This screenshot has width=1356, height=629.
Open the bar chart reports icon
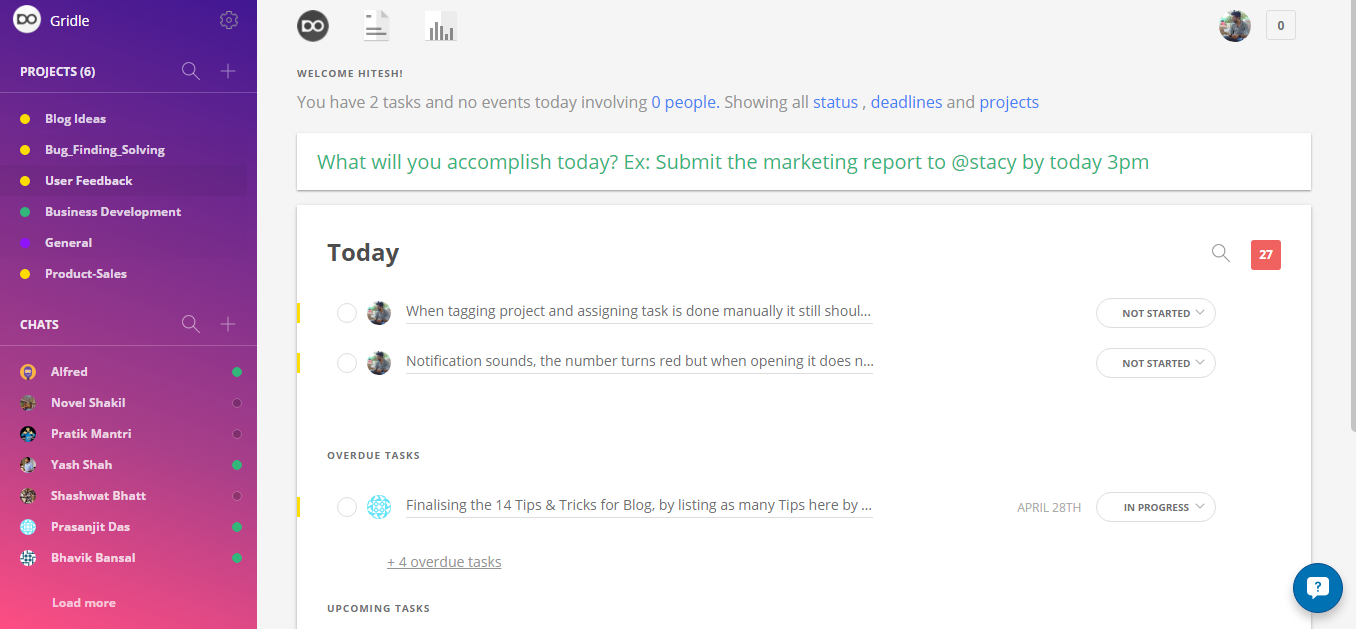pyautogui.click(x=440, y=26)
